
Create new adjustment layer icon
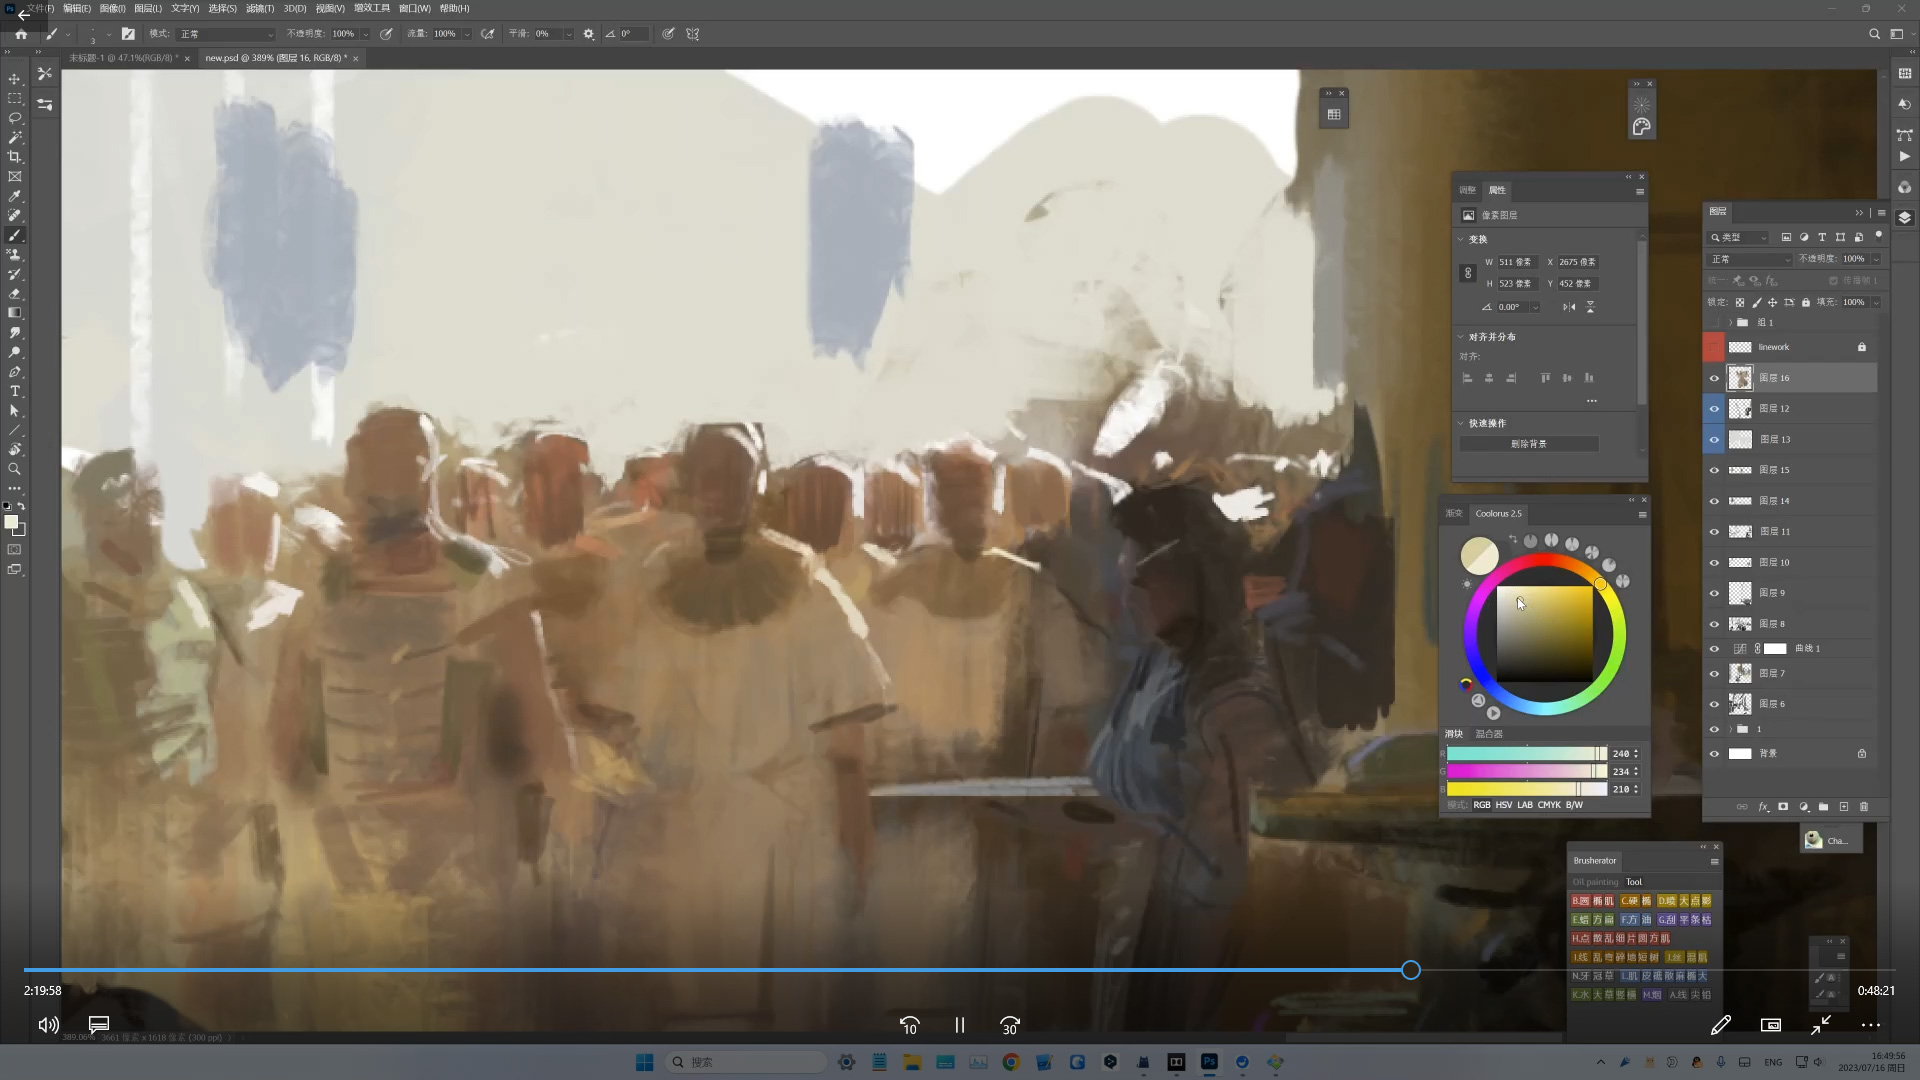click(x=1804, y=807)
